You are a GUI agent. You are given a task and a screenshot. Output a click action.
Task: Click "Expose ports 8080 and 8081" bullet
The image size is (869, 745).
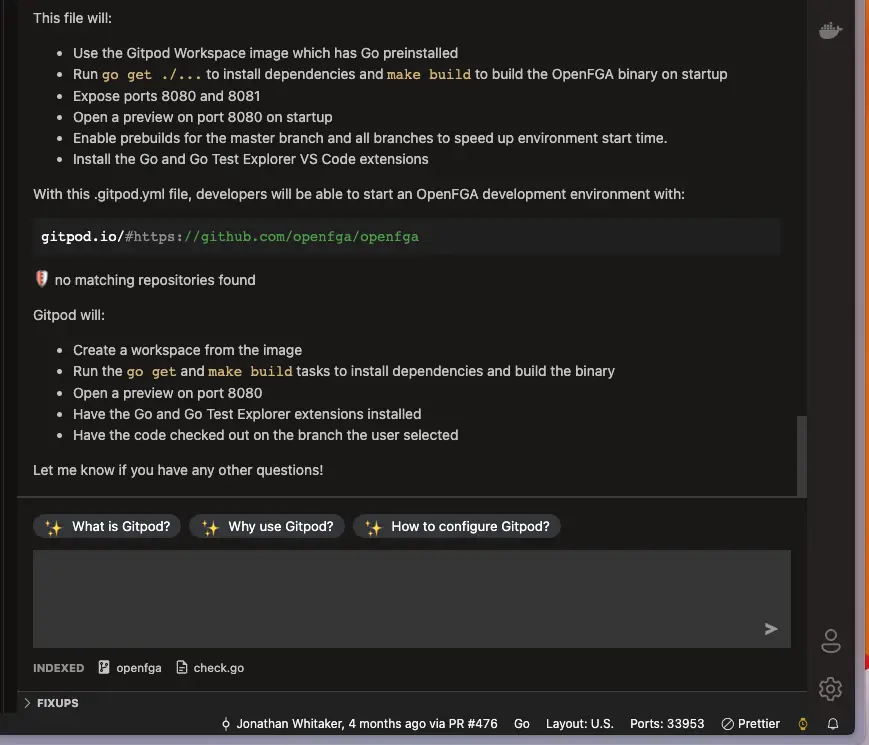[x=167, y=96]
